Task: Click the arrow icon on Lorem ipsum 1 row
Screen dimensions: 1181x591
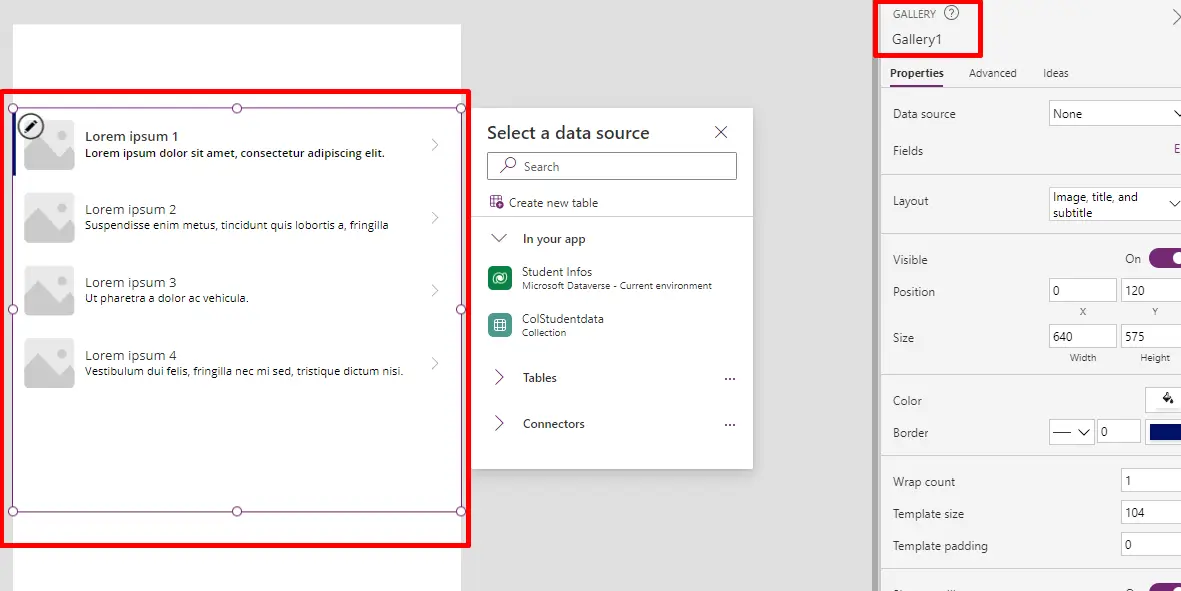Action: pos(435,145)
